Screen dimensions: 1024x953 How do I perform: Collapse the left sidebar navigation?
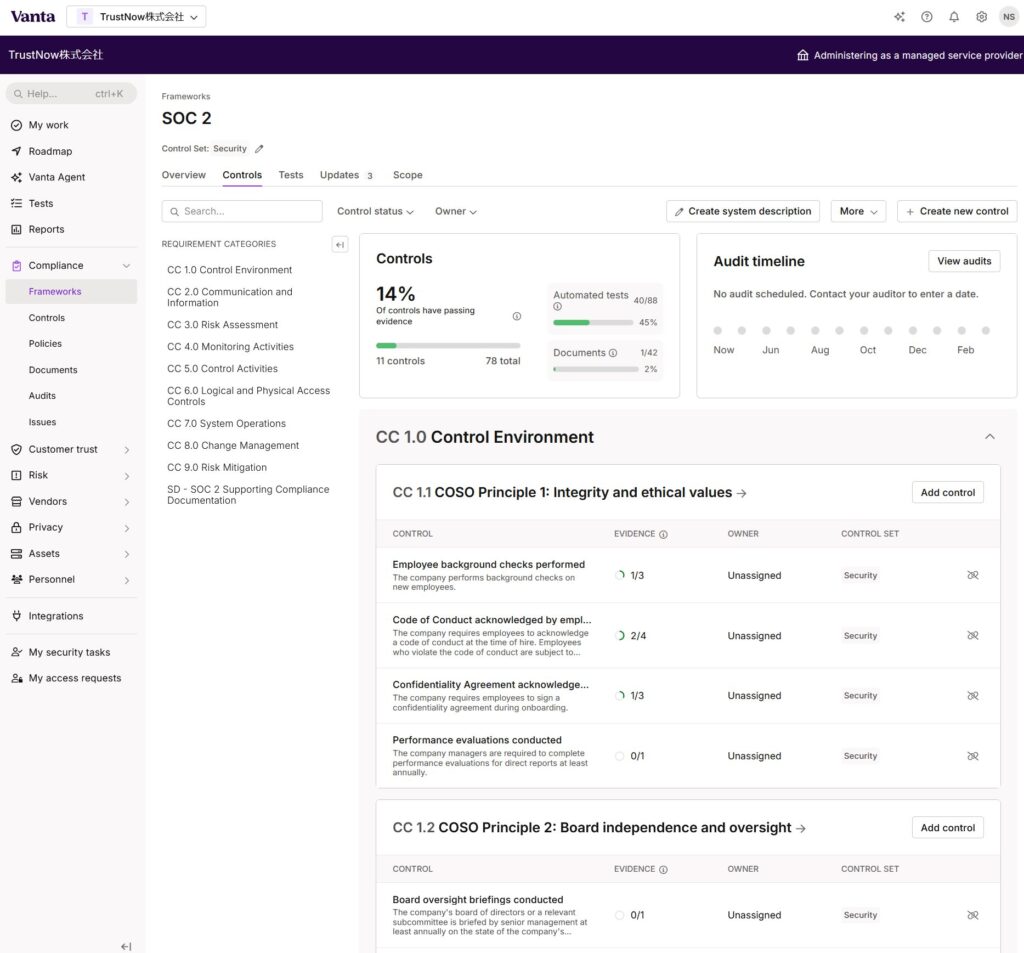coord(126,946)
